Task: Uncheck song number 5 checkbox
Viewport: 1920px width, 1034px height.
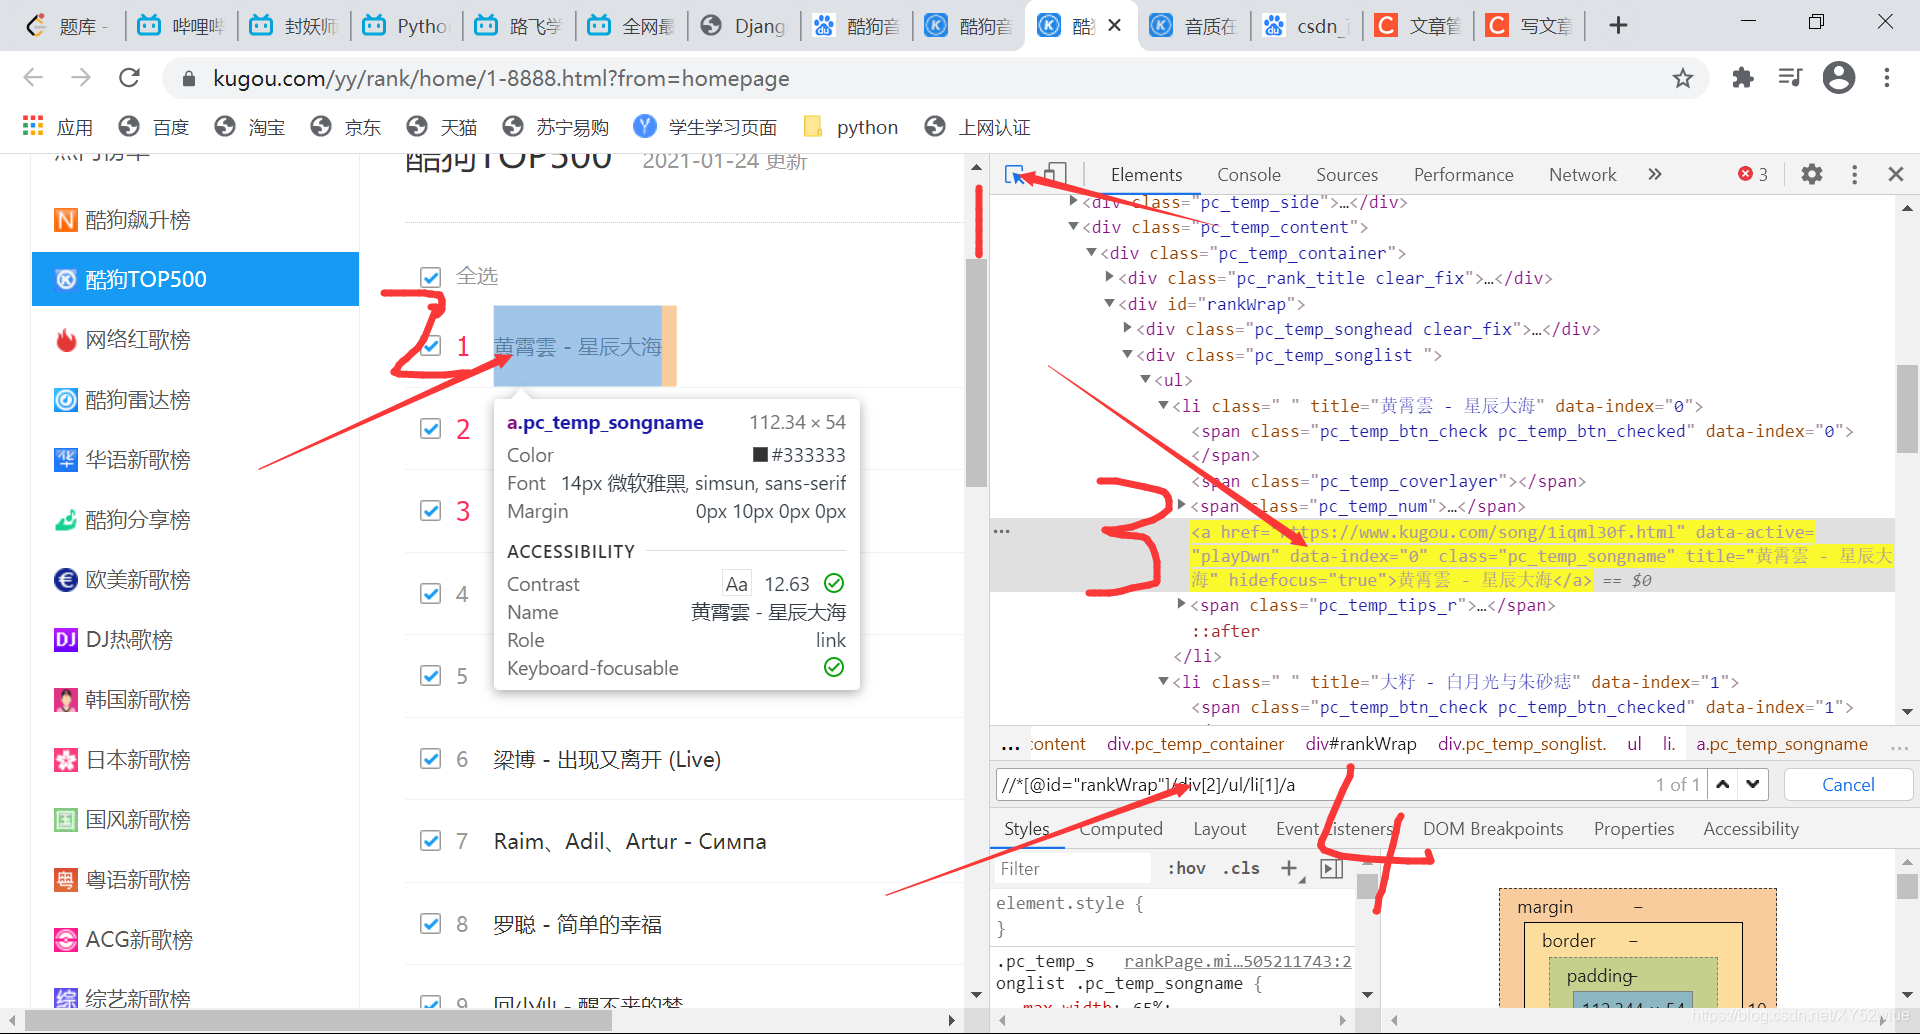Action: (431, 676)
